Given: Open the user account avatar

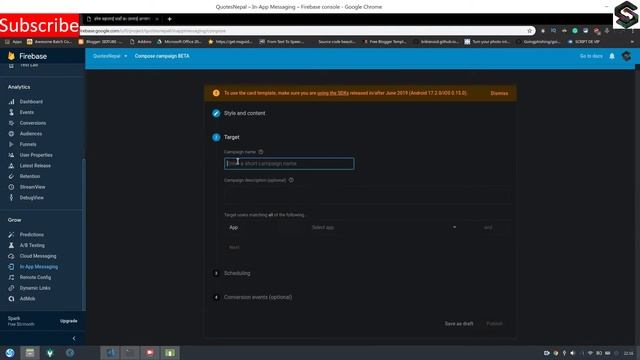Looking at the screenshot, I should [x=627, y=56].
